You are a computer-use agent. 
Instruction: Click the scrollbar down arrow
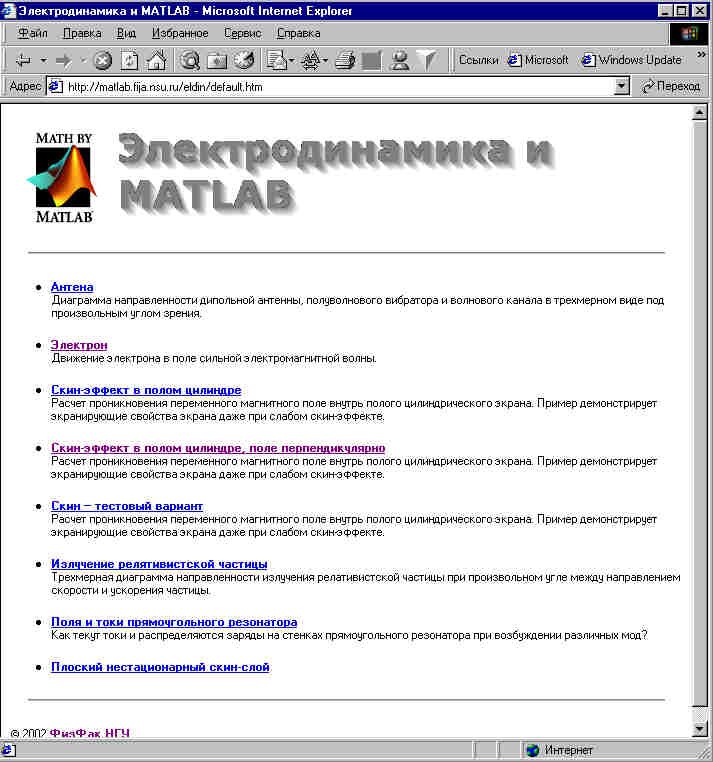click(x=699, y=728)
